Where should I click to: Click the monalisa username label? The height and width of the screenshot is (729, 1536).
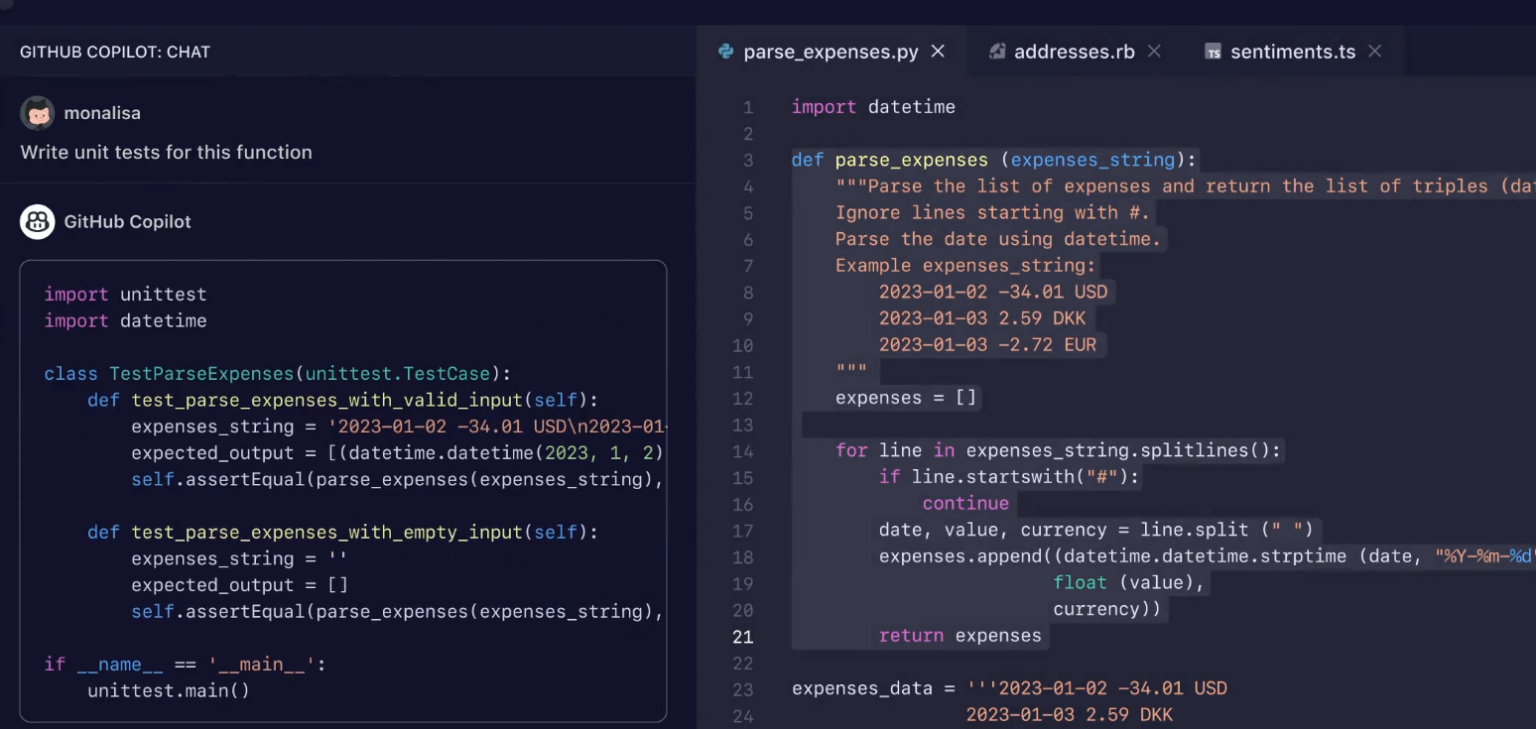(x=100, y=112)
